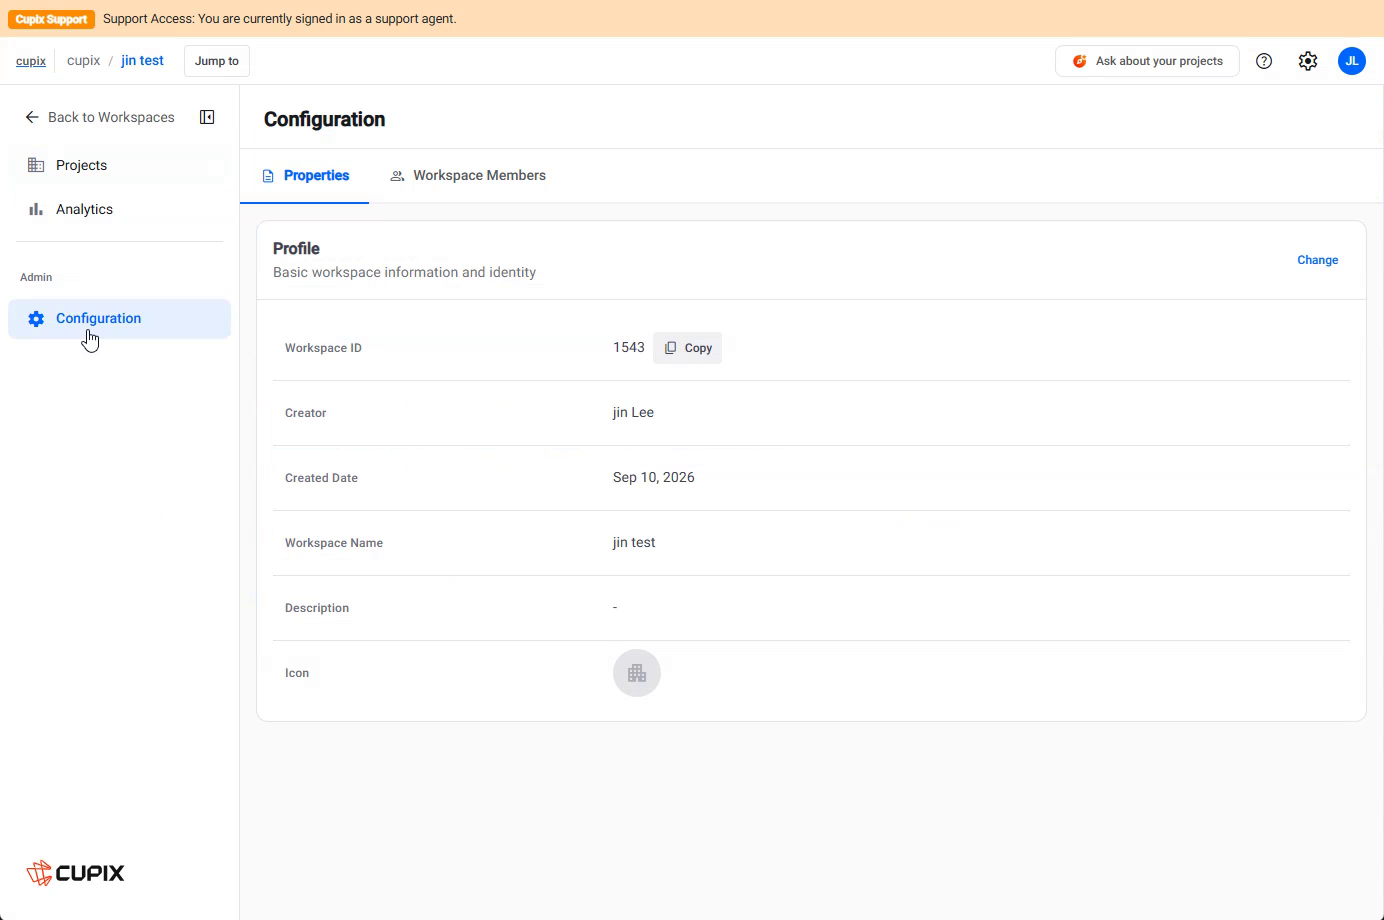Click the Workspace Name label

[x=334, y=543]
